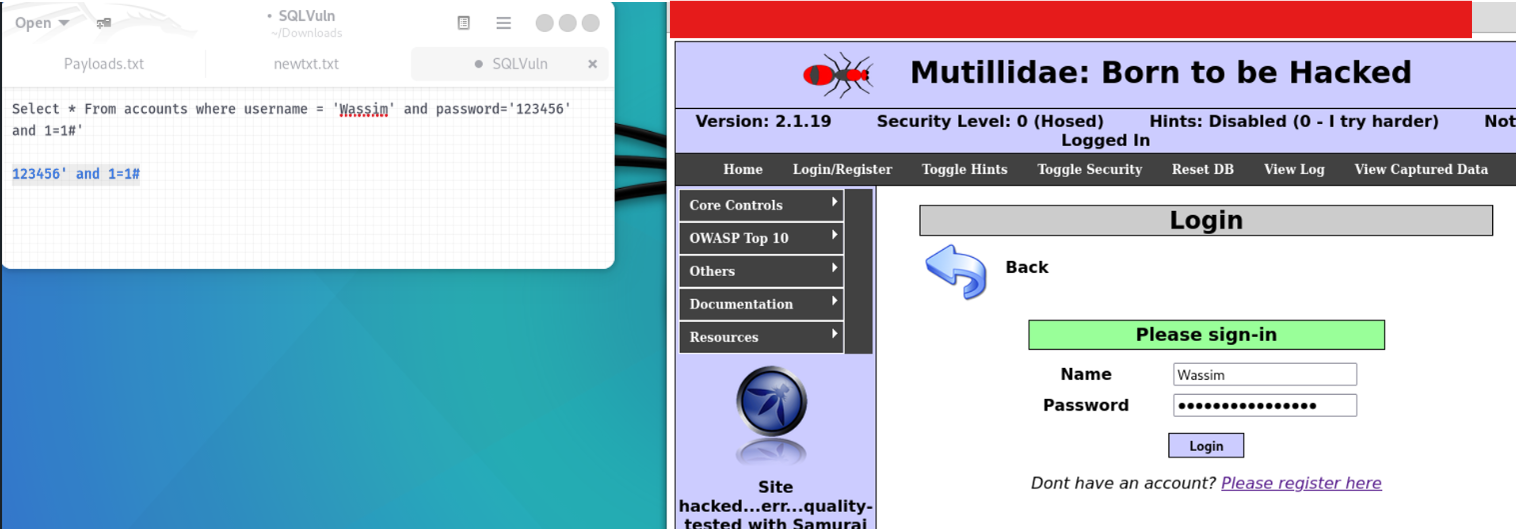Image resolution: width=1516 pixels, height=529 pixels.
Task: Click the Version: 2.1.19 text
Action: click(x=763, y=121)
